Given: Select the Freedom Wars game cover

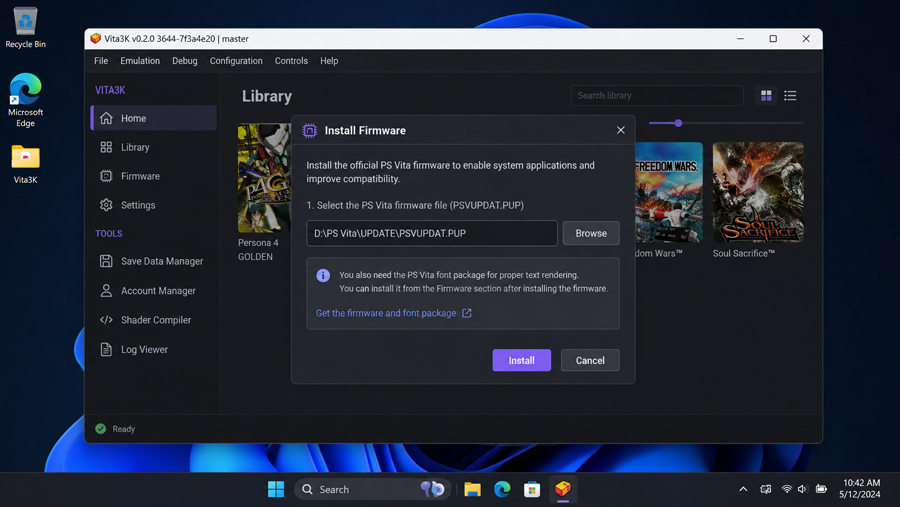Looking at the screenshot, I should point(669,192).
